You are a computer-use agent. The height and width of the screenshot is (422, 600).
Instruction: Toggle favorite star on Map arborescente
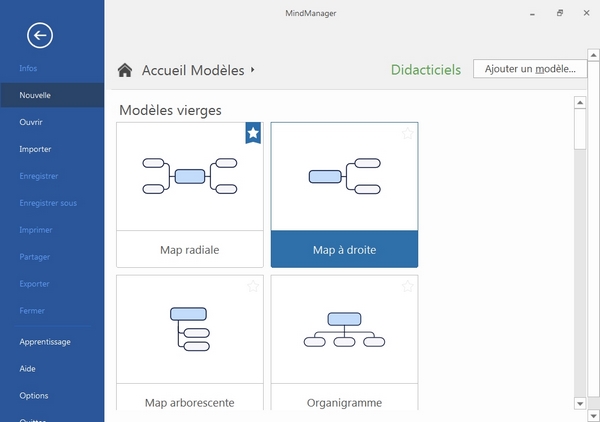point(253,286)
